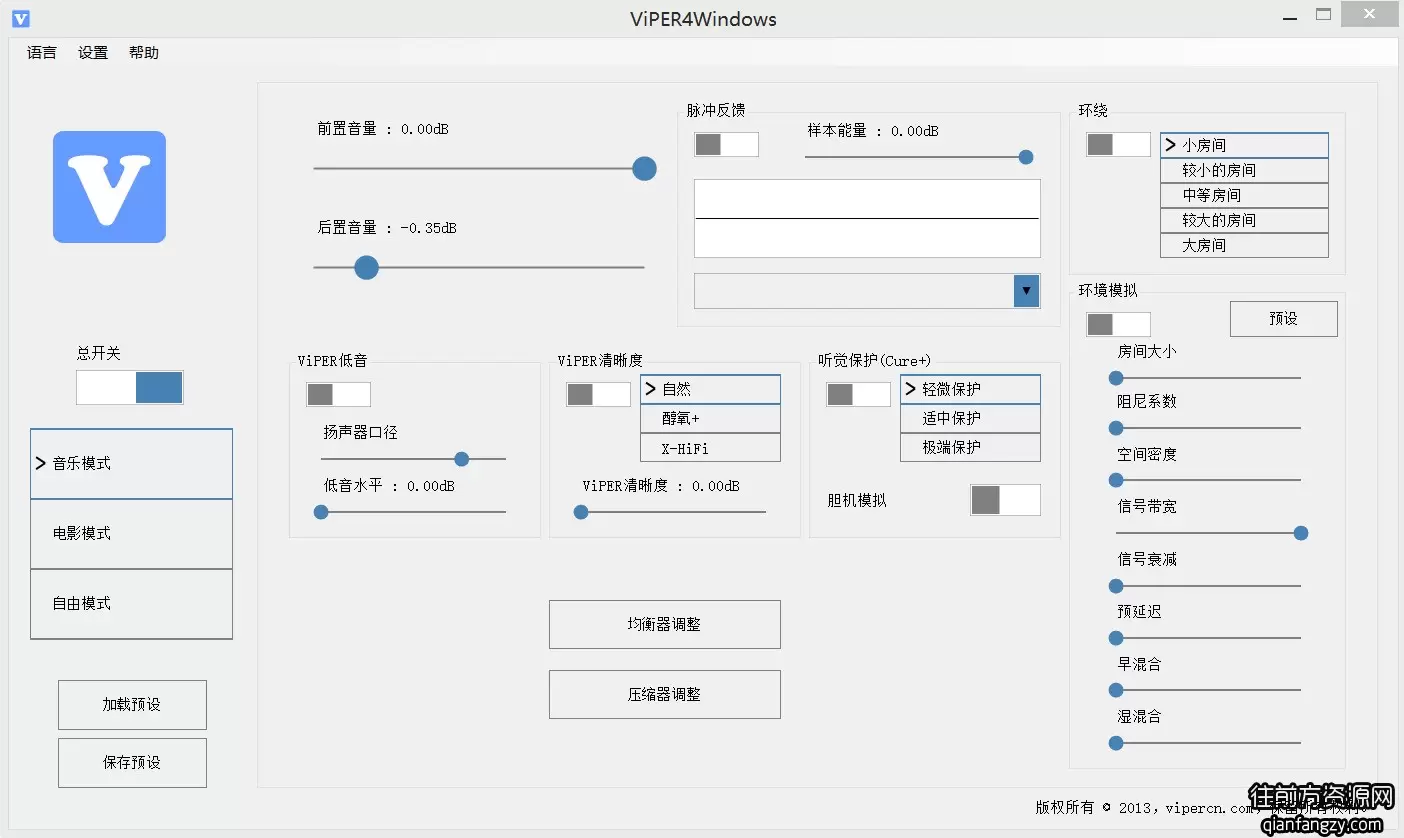Select 自然 clarity mode
Screen dimensions: 1404x838
tap(710, 389)
